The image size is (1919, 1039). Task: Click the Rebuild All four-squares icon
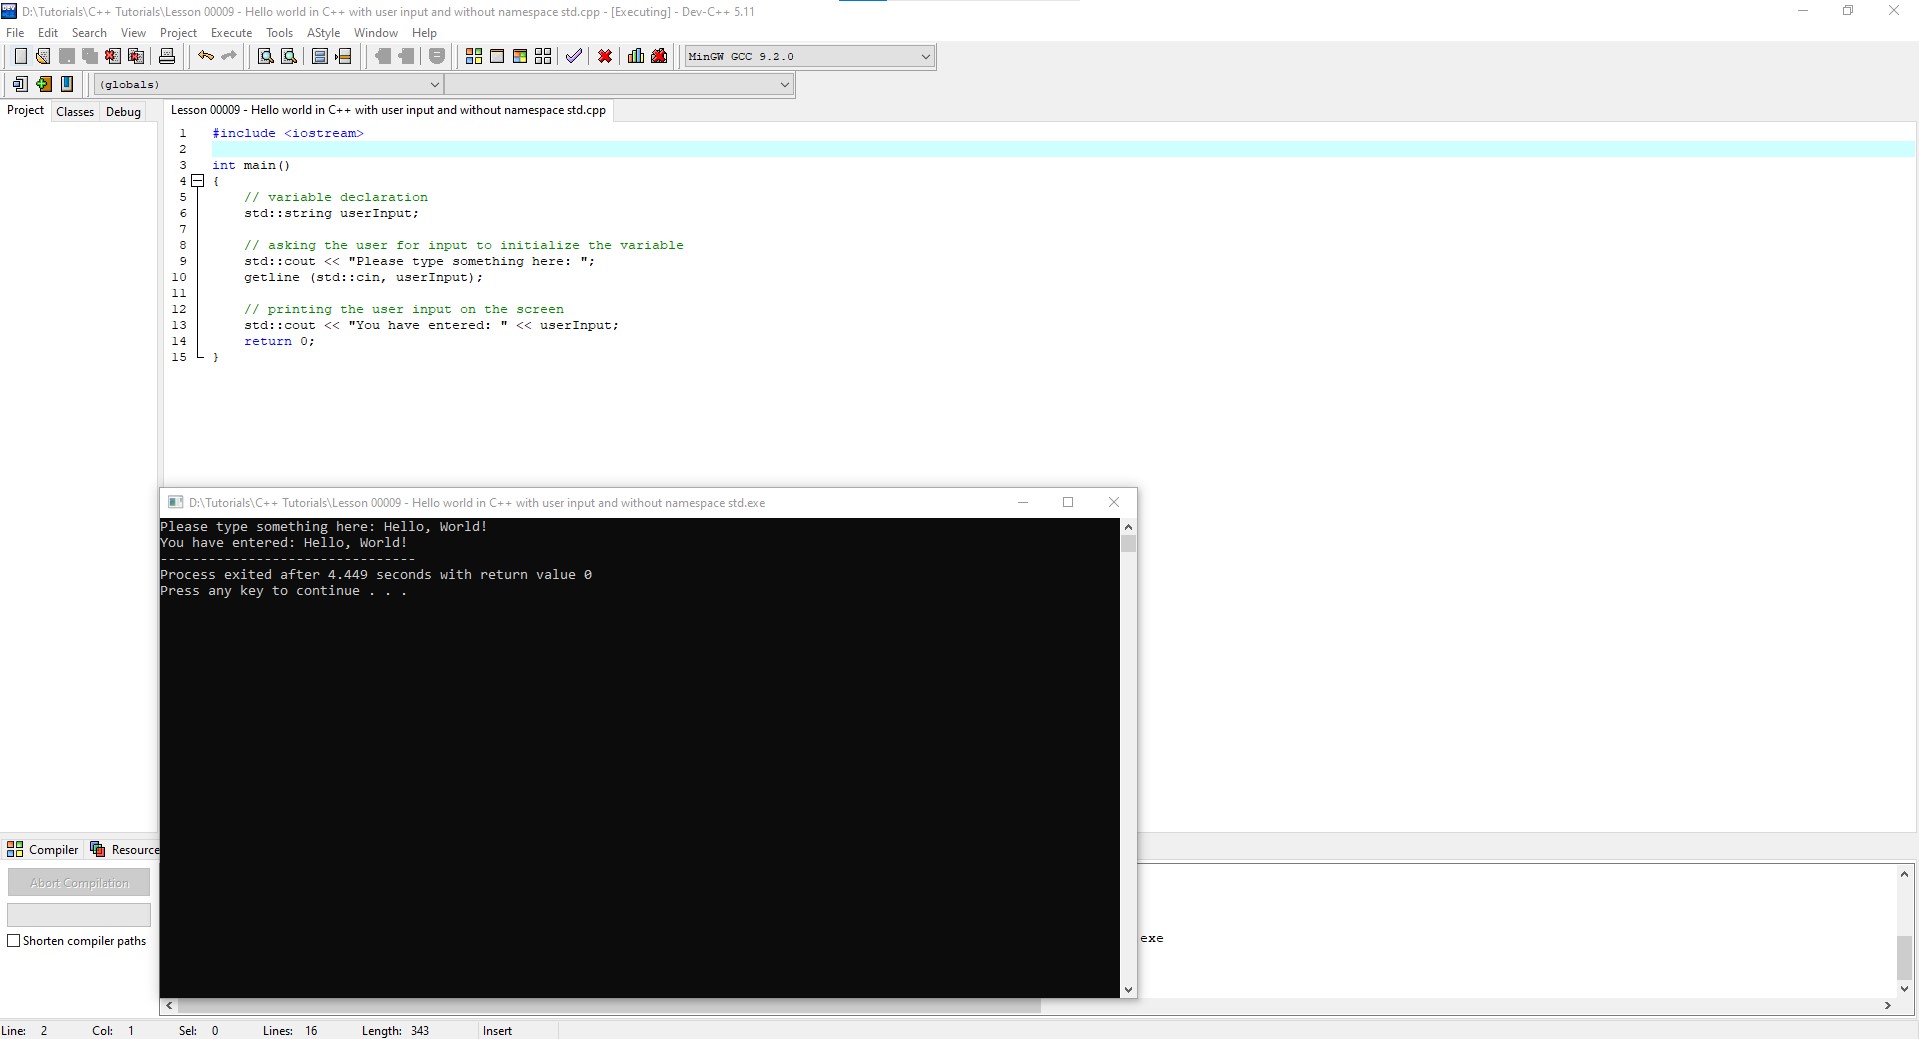coord(543,56)
